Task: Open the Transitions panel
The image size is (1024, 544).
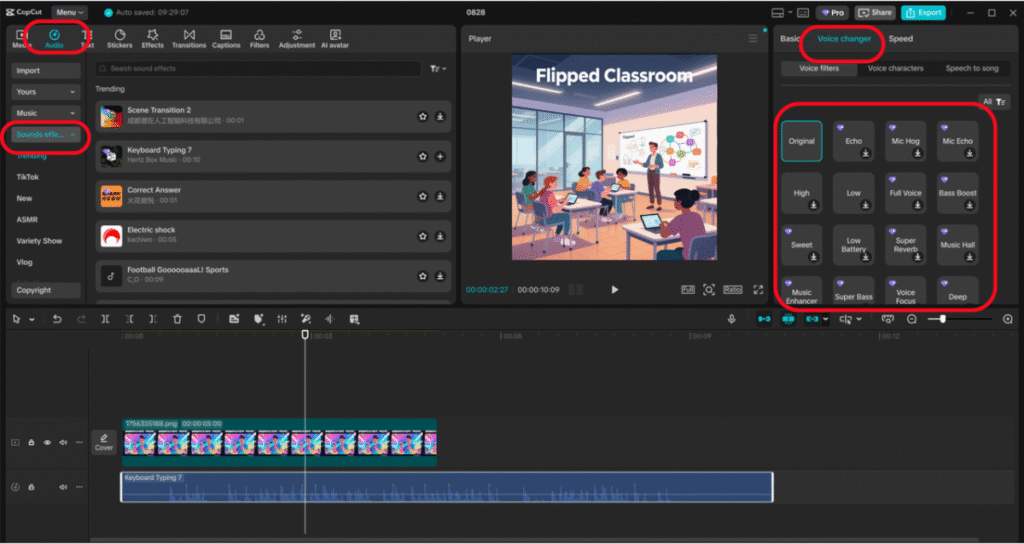Action: [x=188, y=39]
